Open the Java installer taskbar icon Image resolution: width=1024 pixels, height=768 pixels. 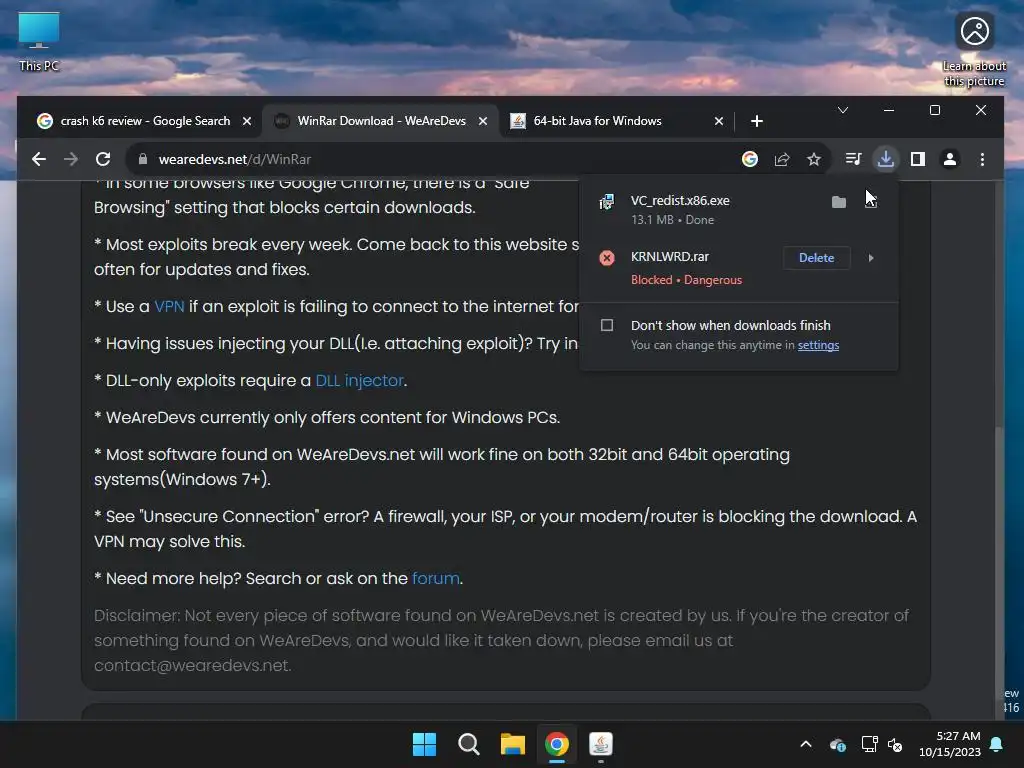coord(601,744)
